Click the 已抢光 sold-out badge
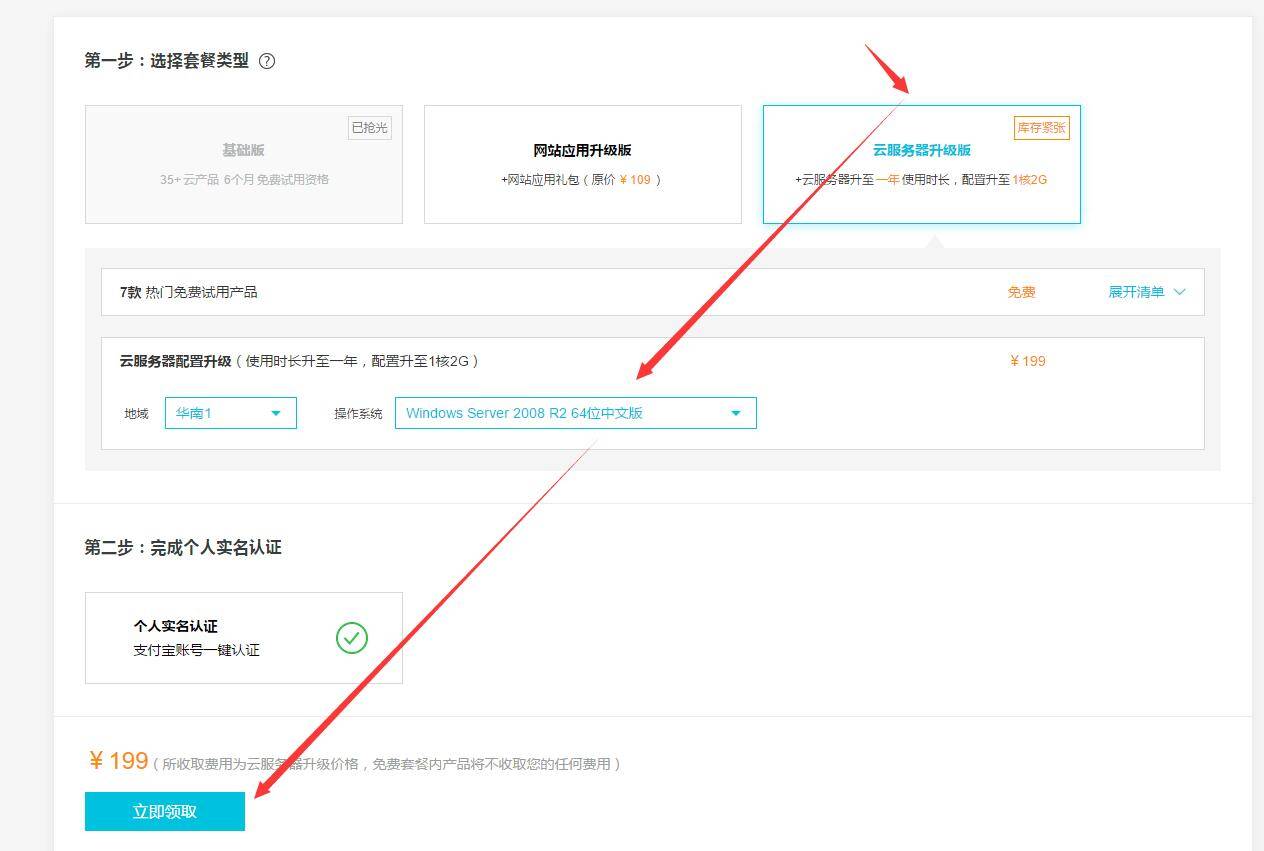This screenshot has width=1264, height=851. click(x=369, y=128)
